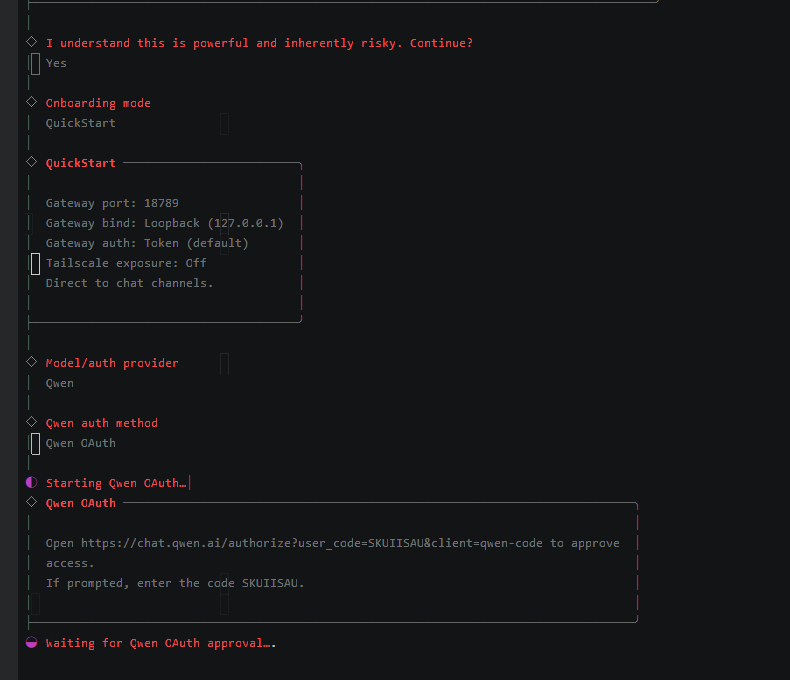Click 'If prompted, enter the code SKUIISAU.' line

pyautogui.click(x=175, y=583)
